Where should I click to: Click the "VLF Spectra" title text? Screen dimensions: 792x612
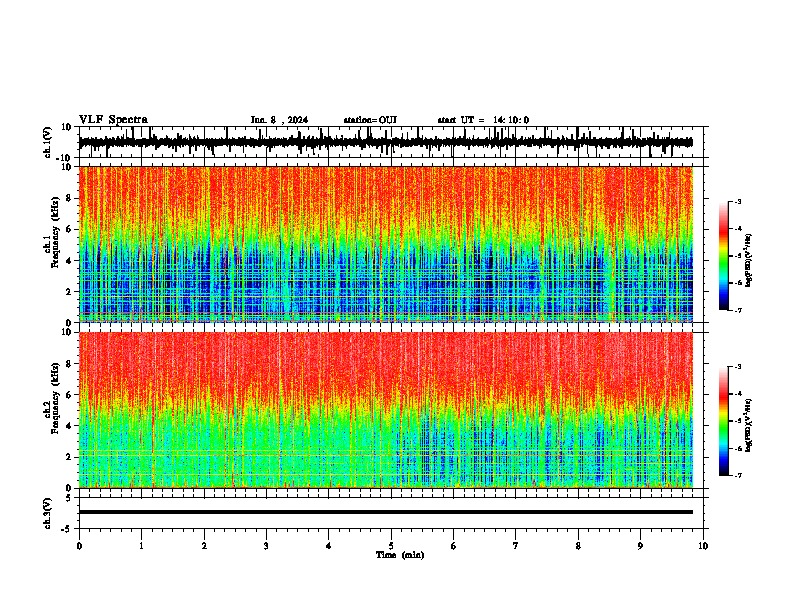point(113,120)
